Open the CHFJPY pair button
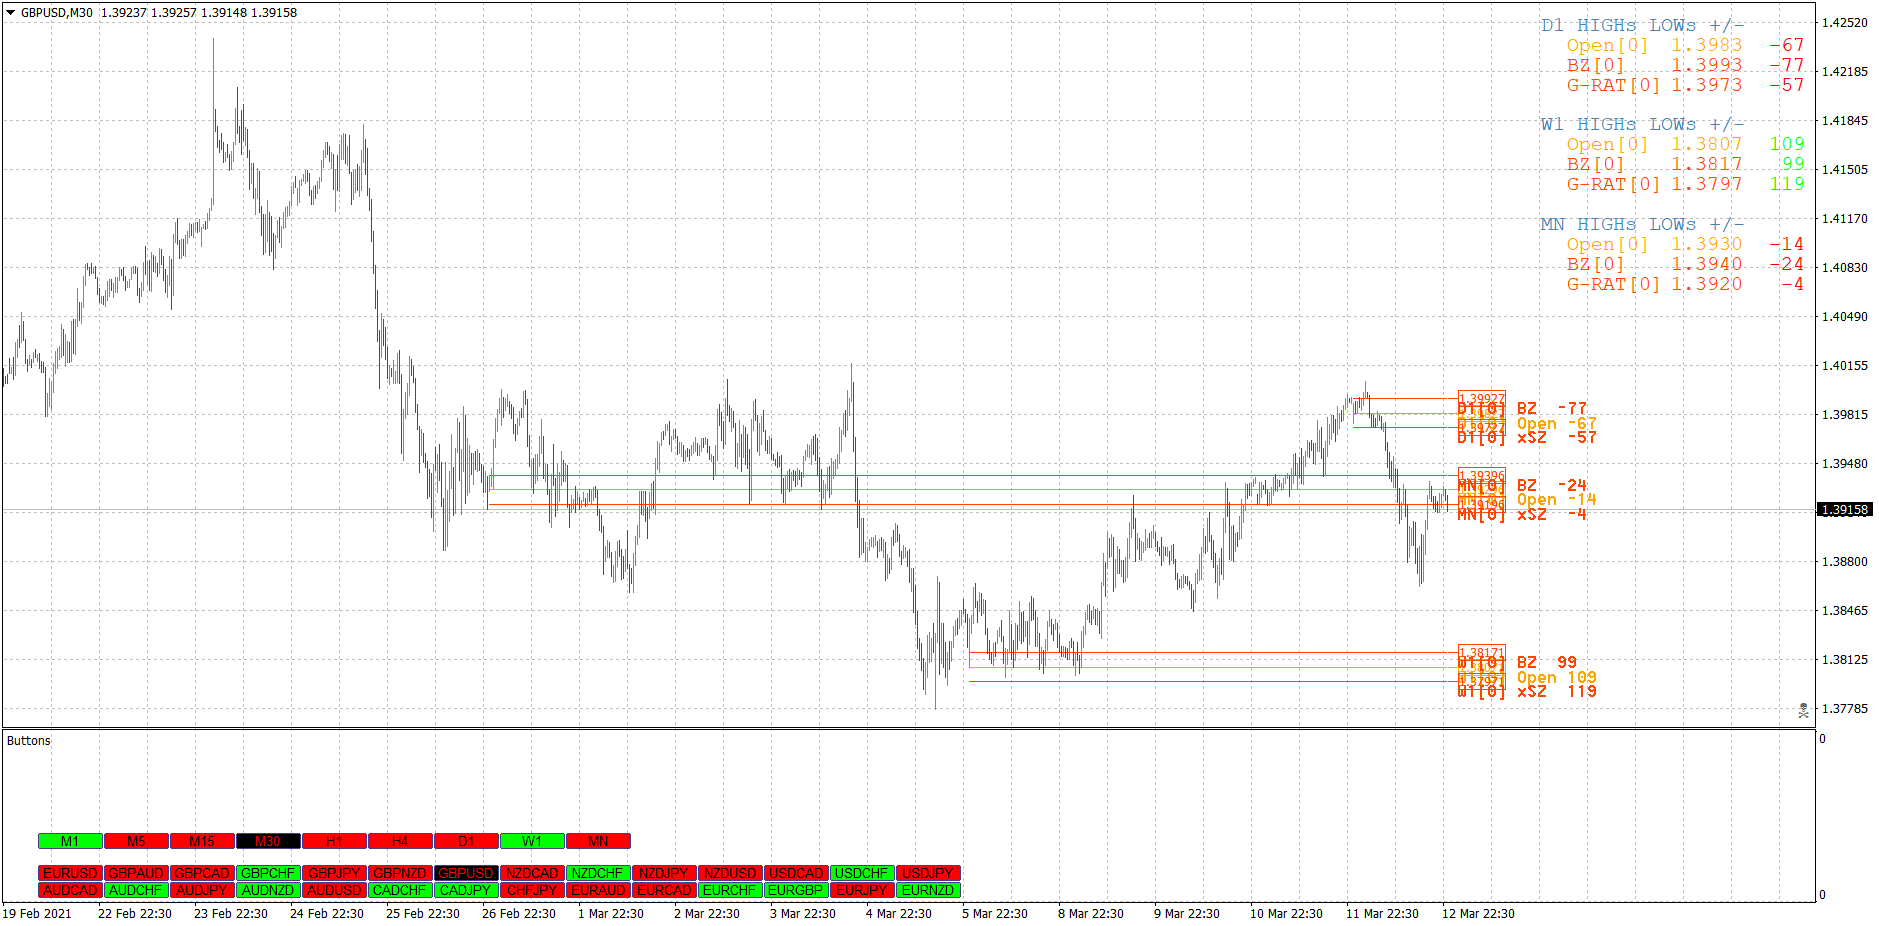Viewport: 1879px width, 926px height. tap(532, 890)
